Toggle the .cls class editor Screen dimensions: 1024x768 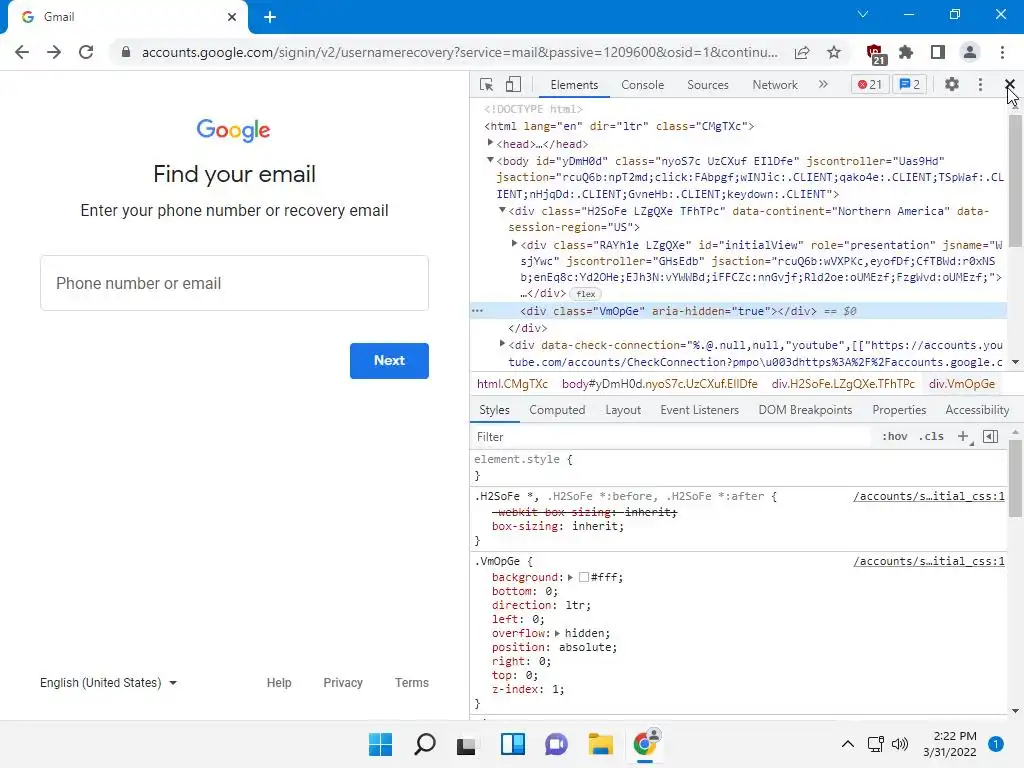coord(931,436)
